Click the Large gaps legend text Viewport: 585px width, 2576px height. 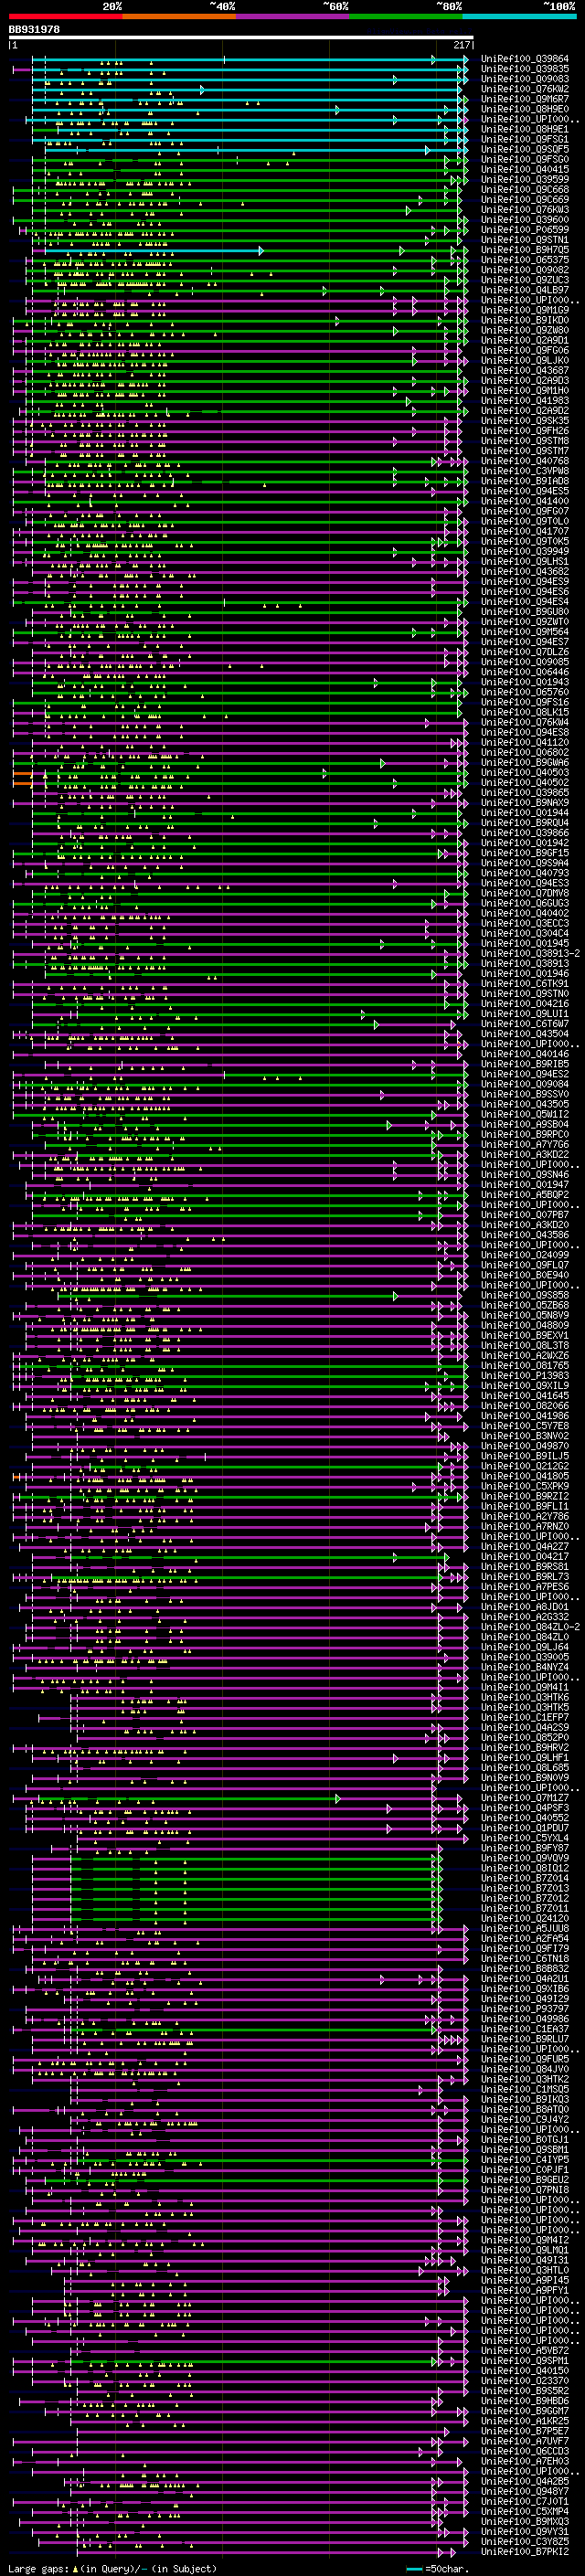click(112, 2569)
